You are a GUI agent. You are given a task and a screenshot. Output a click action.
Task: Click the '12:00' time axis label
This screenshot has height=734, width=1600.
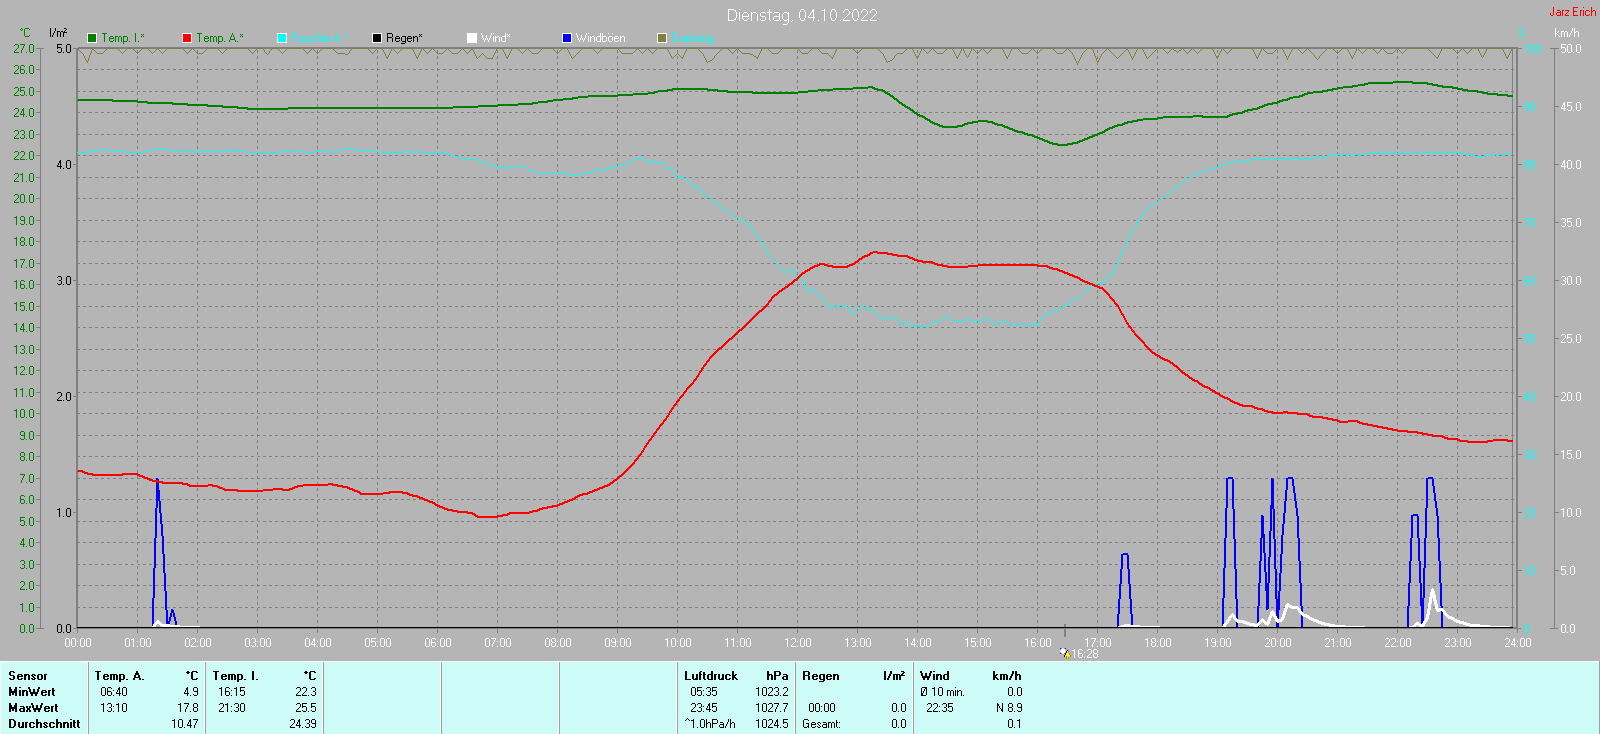point(798,643)
